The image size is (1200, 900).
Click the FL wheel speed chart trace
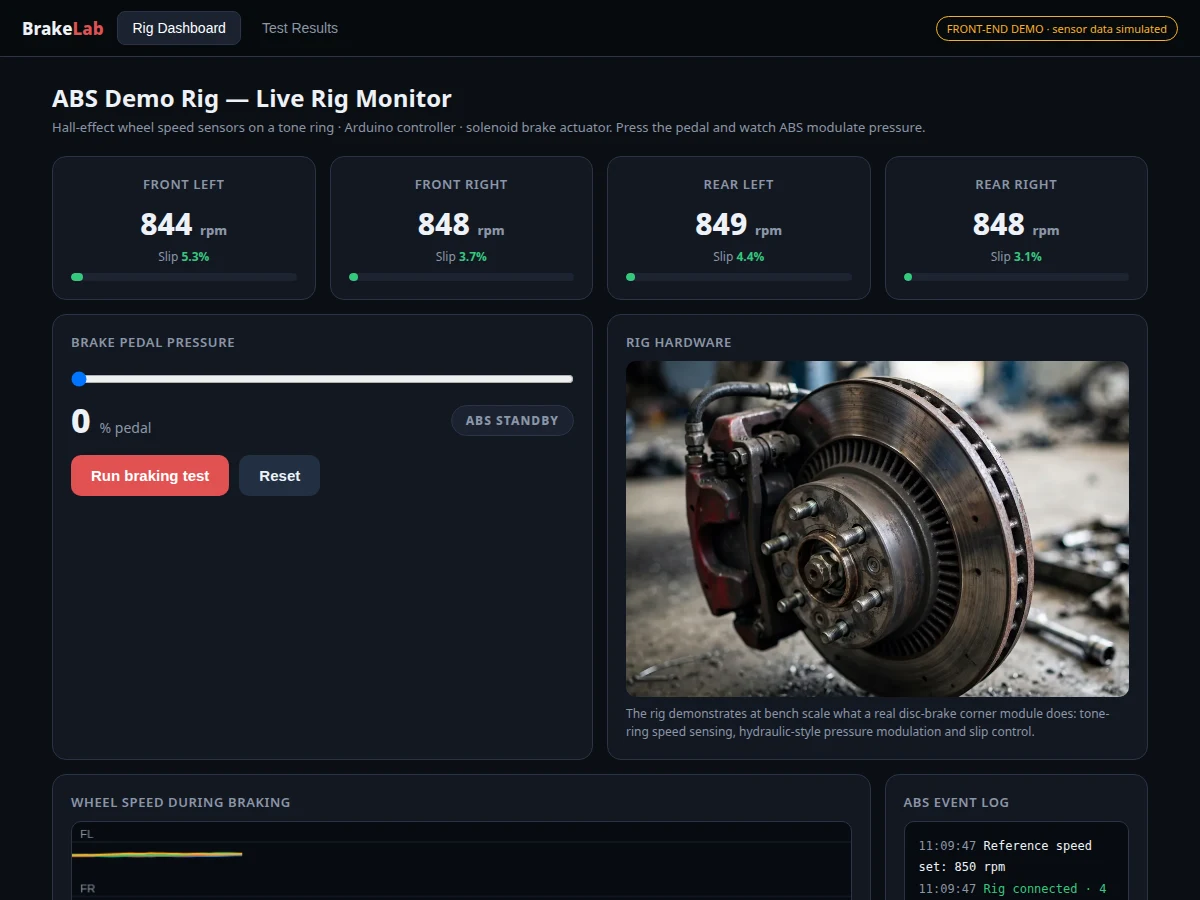click(157, 854)
